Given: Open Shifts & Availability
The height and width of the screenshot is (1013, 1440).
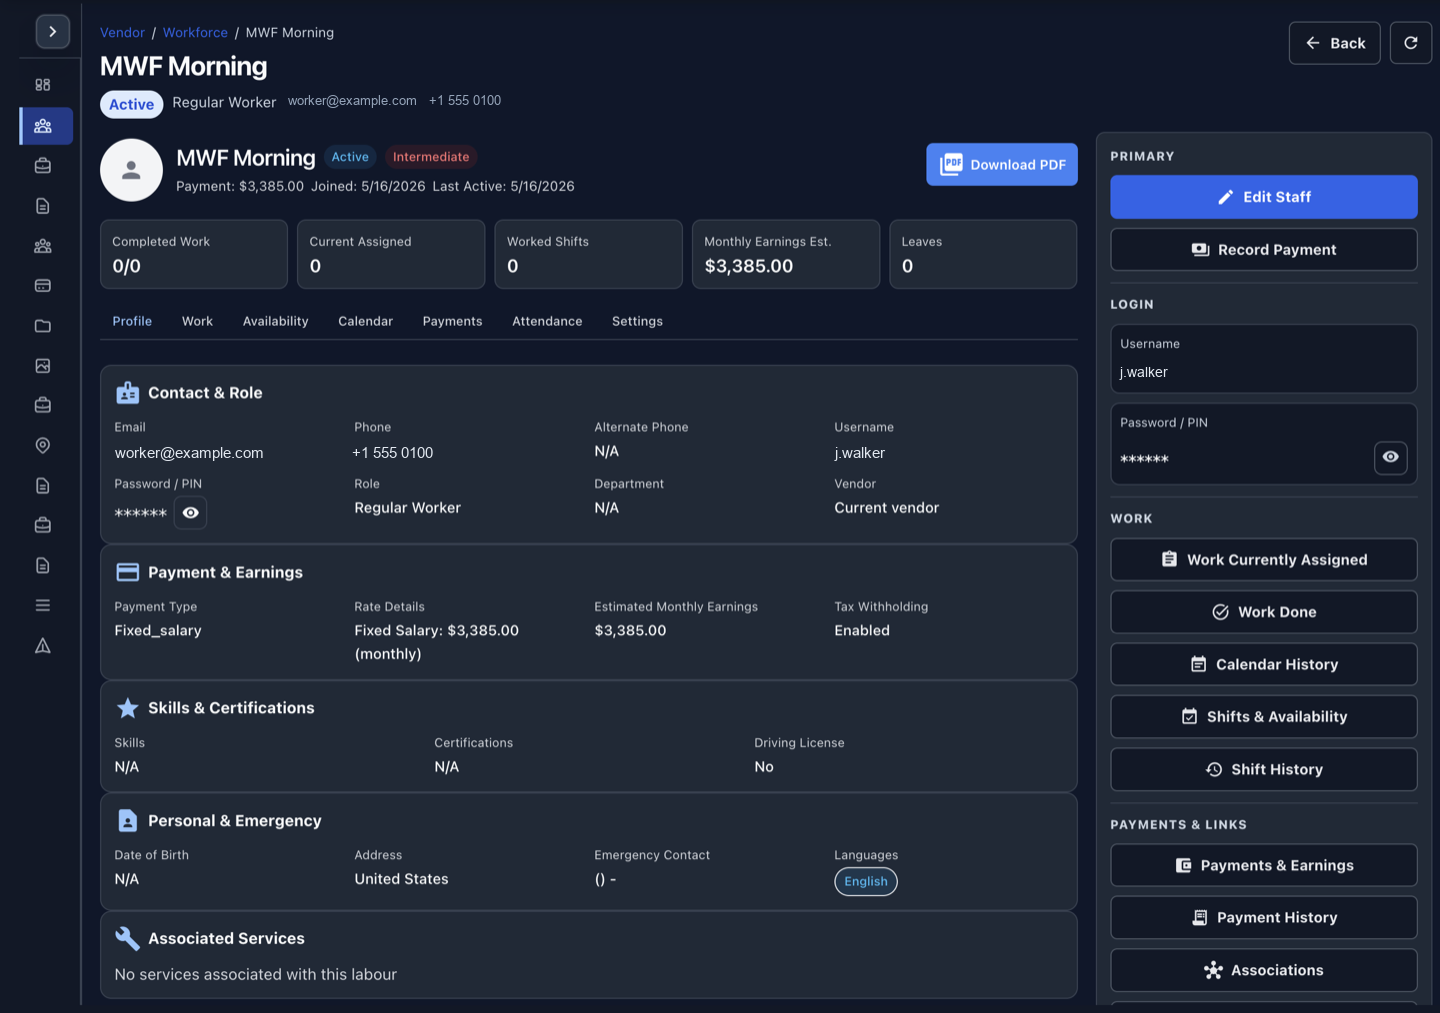Looking at the screenshot, I should tap(1264, 717).
